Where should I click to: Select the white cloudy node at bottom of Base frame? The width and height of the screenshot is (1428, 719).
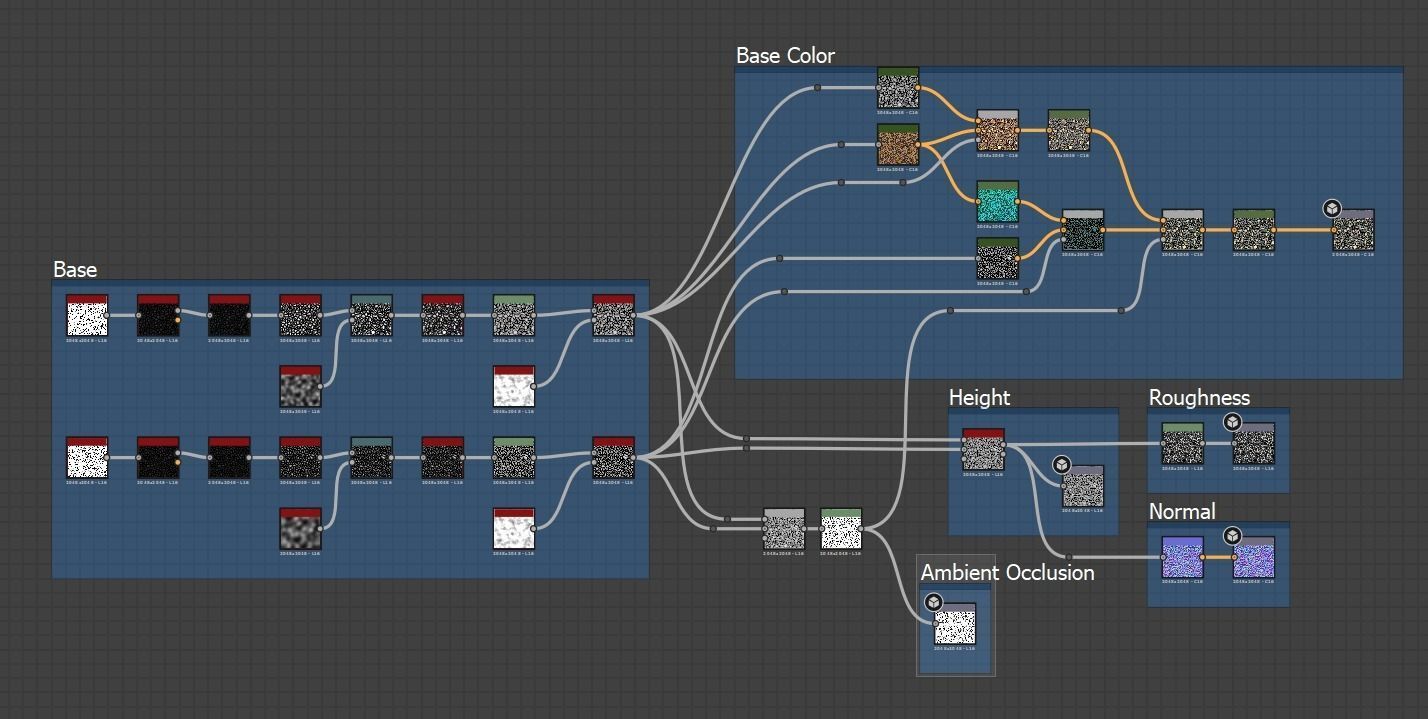[x=514, y=529]
